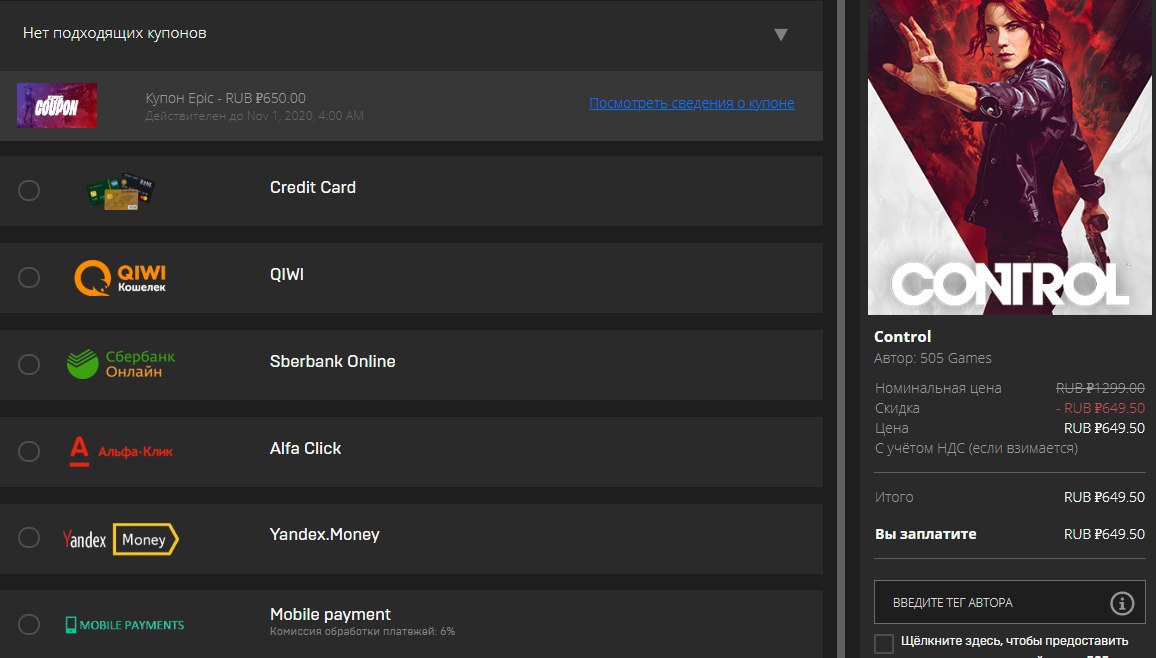This screenshot has width=1156, height=658.
Task: Select the Sberbank Online radio button
Action: coord(29,364)
